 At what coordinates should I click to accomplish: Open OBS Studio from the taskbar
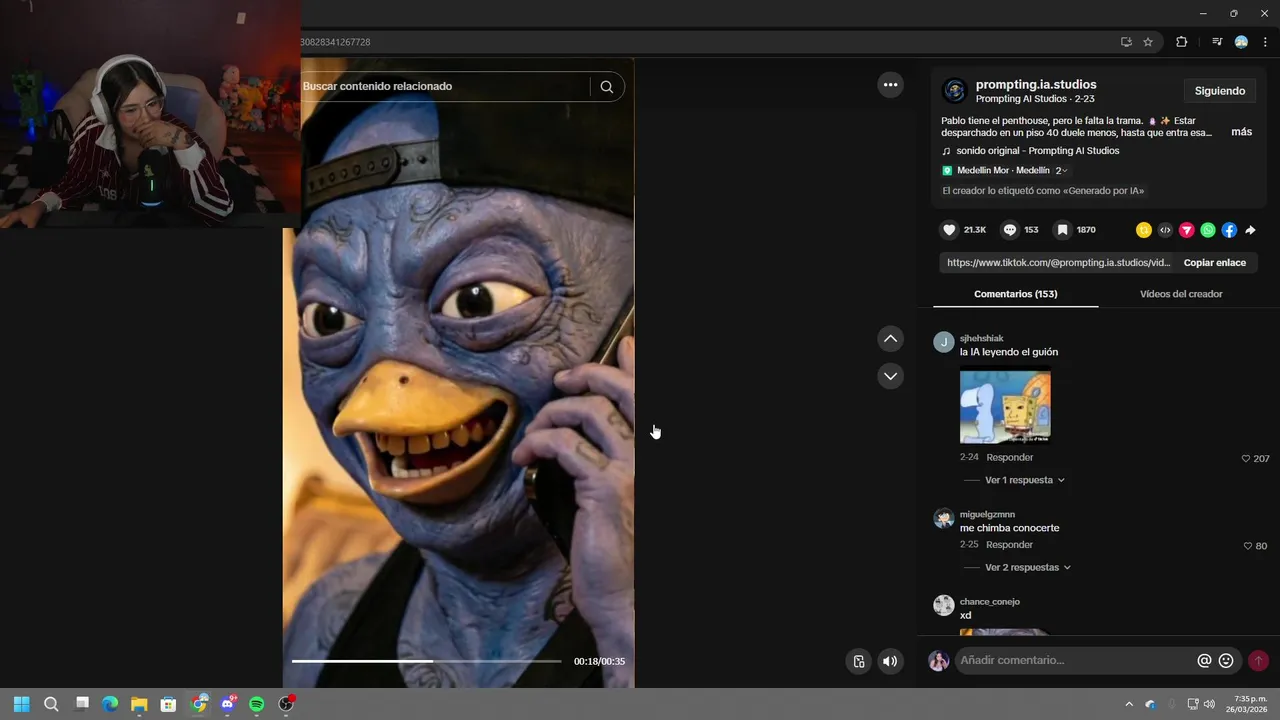pos(286,704)
